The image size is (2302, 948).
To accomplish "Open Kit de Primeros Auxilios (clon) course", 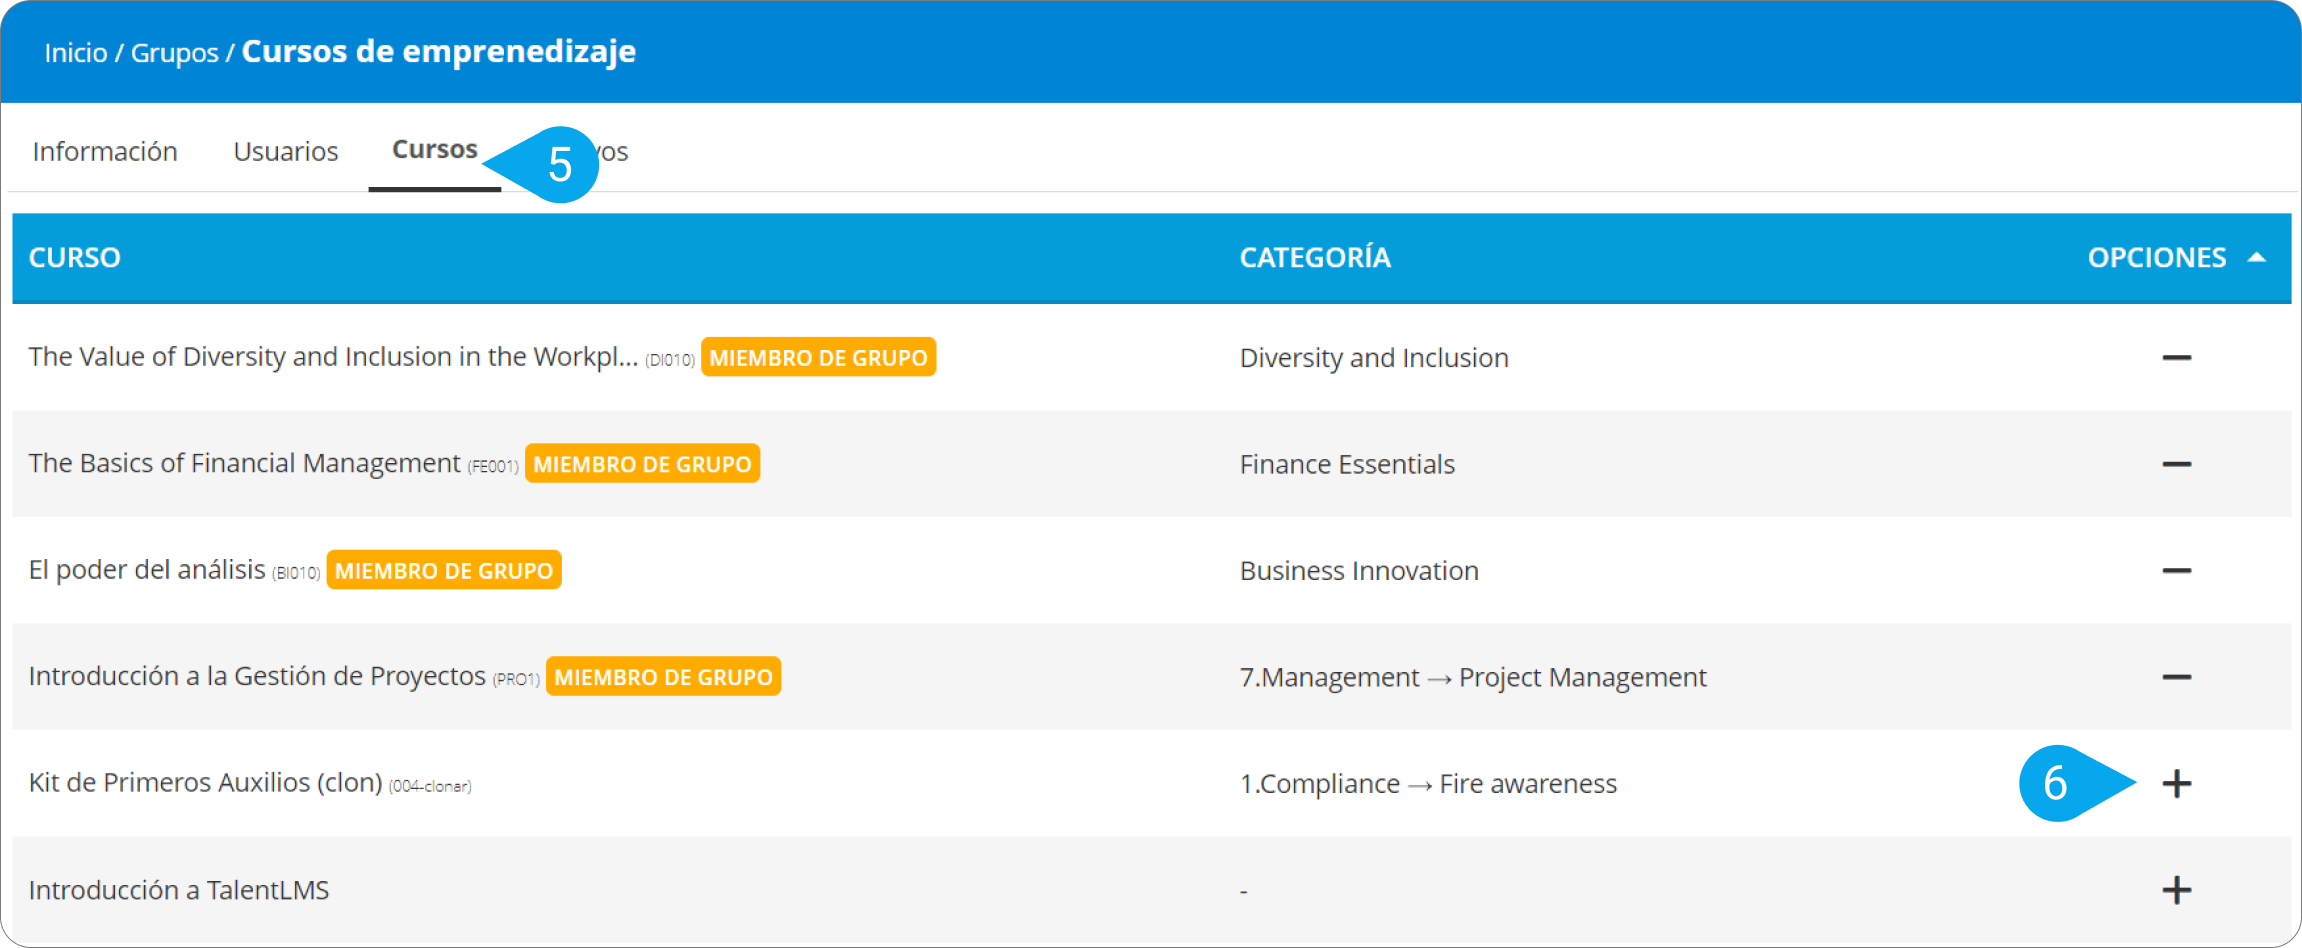I will coord(206,782).
